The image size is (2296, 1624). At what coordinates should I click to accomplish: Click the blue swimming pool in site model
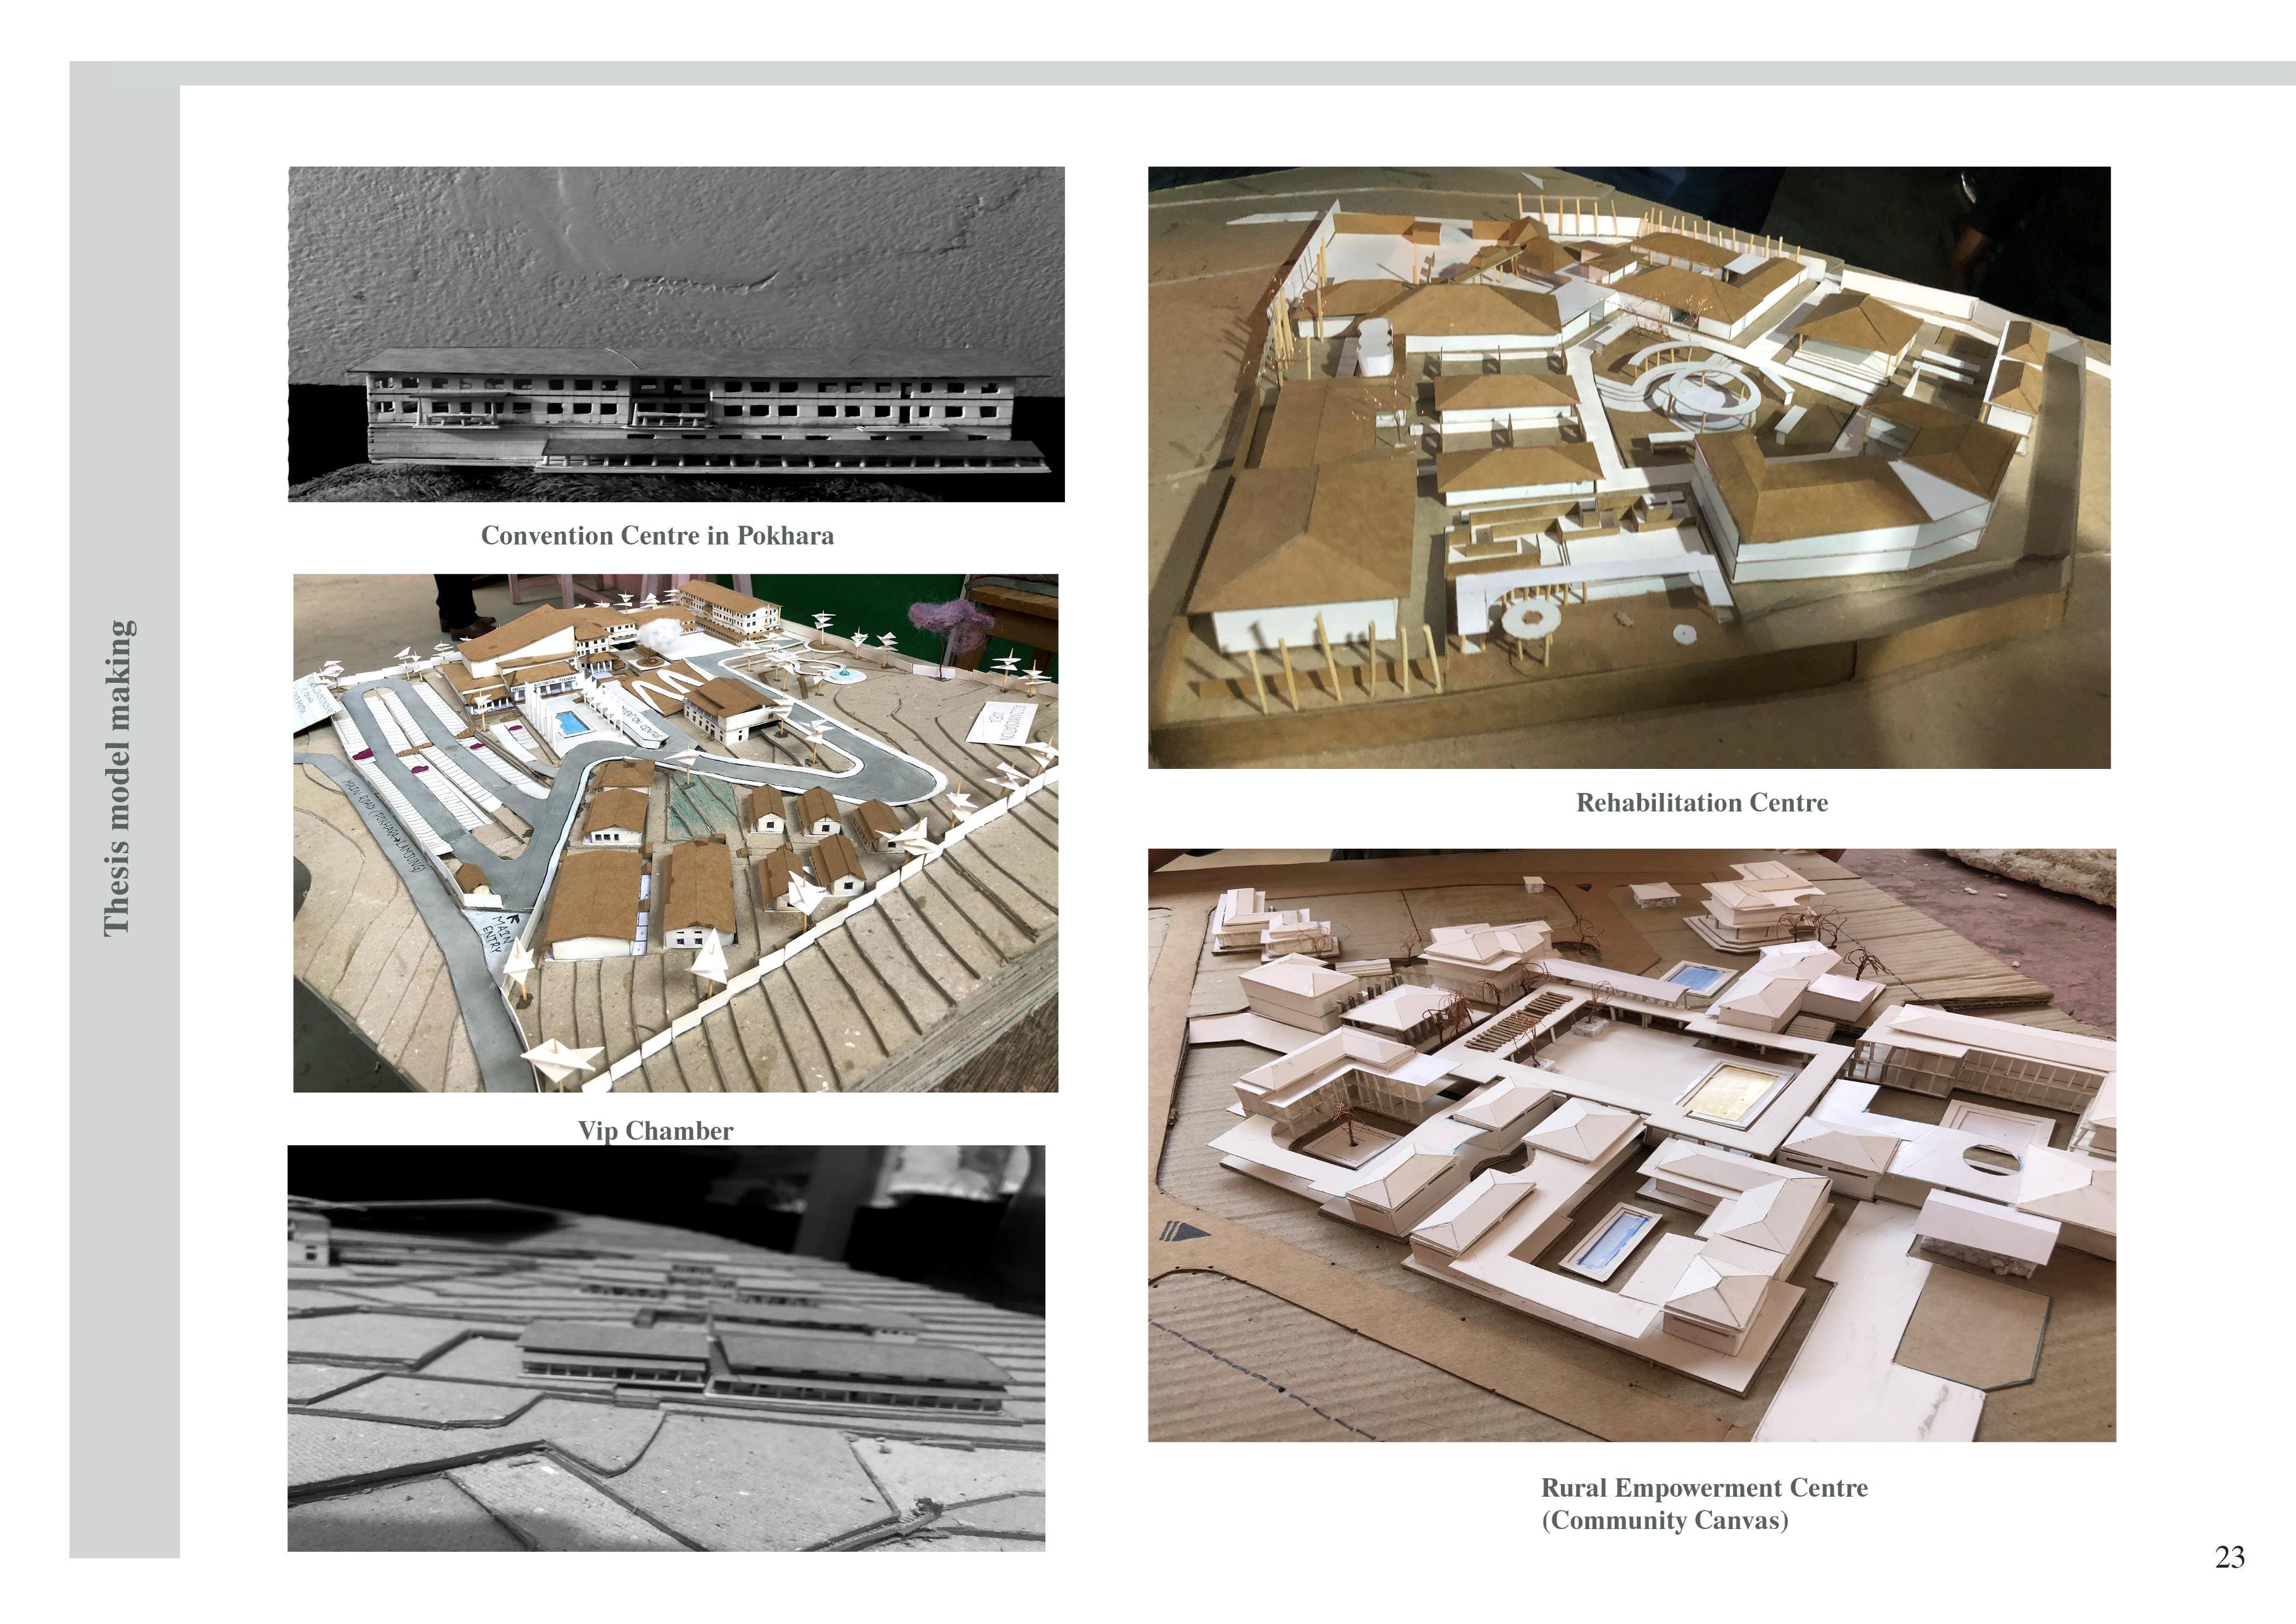[572, 722]
